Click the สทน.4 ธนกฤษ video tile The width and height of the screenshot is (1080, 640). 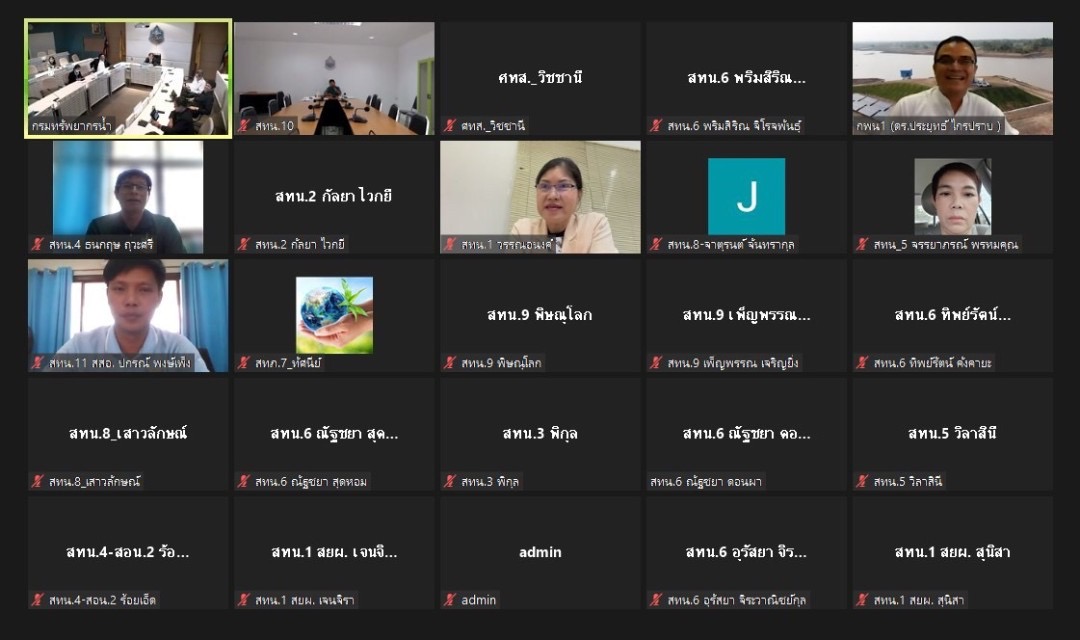click(128, 197)
